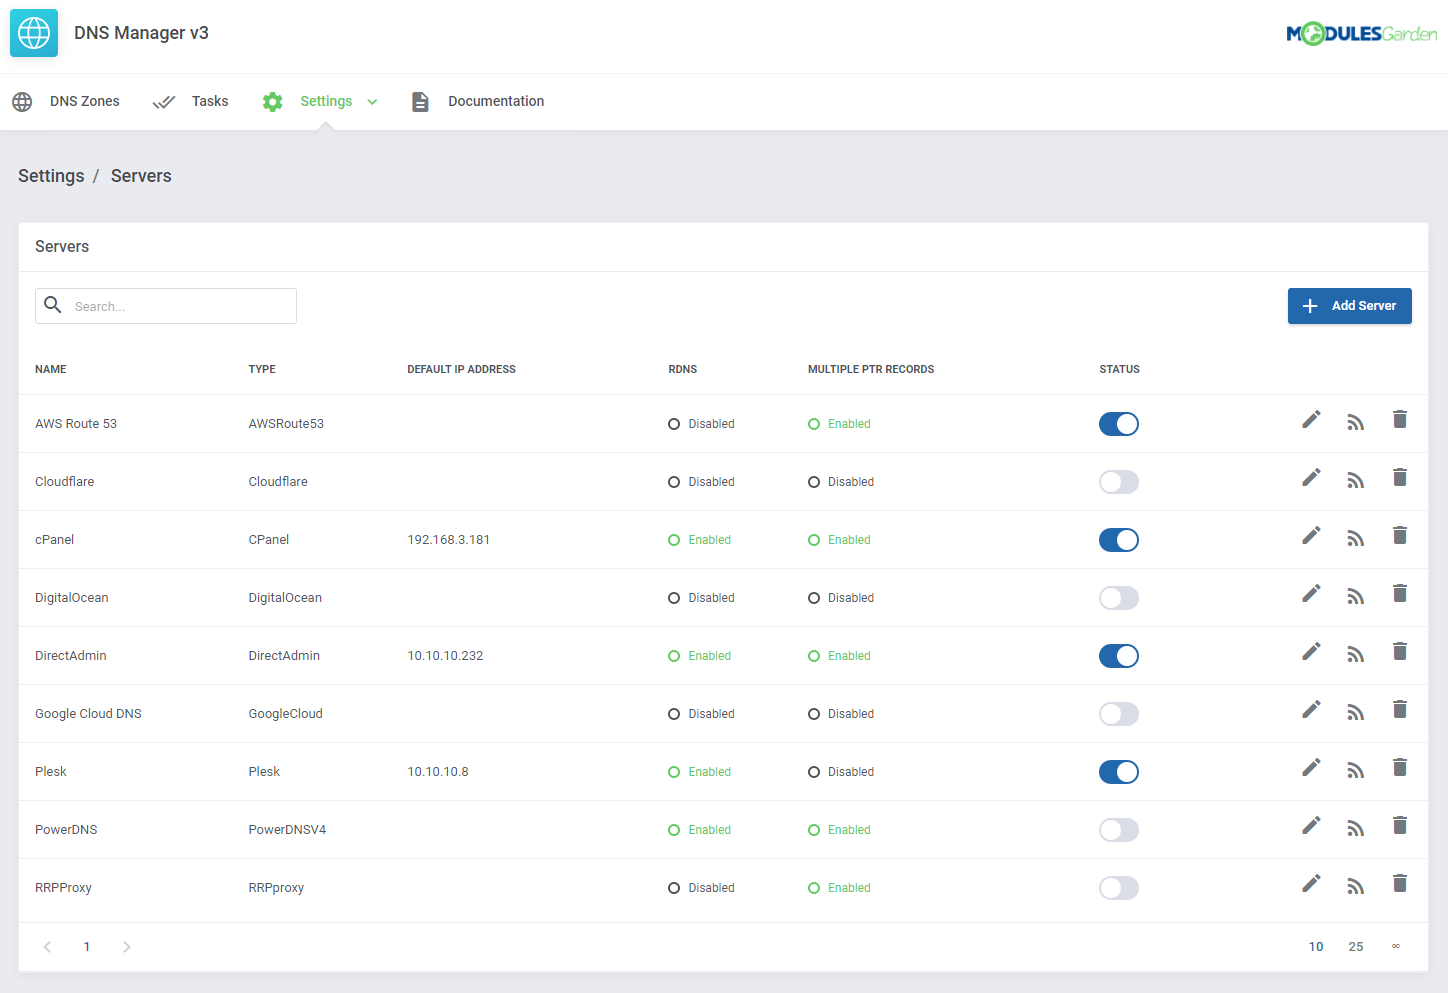1448x993 pixels.
Task: Go to Settings breadcrumb link
Action: (x=51, y=176)
